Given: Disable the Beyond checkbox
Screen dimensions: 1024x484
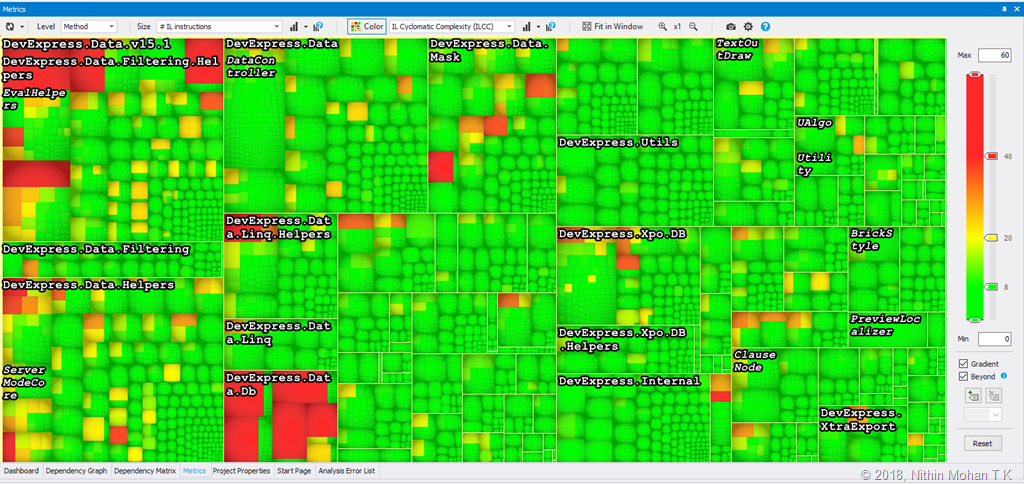Looking at the screenshot, I should click(963, 377).
